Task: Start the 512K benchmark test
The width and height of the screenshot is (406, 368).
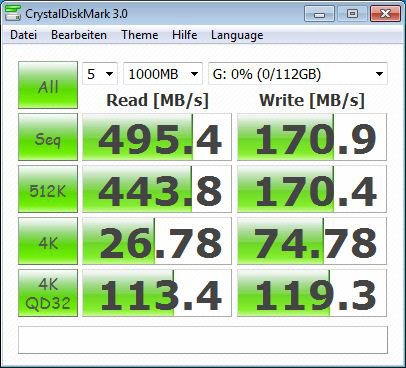Action: (x=48, y=189)
